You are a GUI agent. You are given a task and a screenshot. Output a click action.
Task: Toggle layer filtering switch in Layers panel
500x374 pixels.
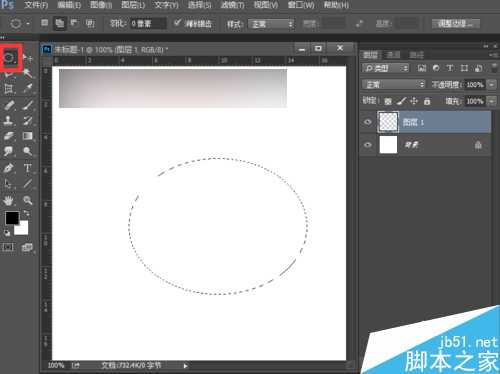(x=494, y=68)
